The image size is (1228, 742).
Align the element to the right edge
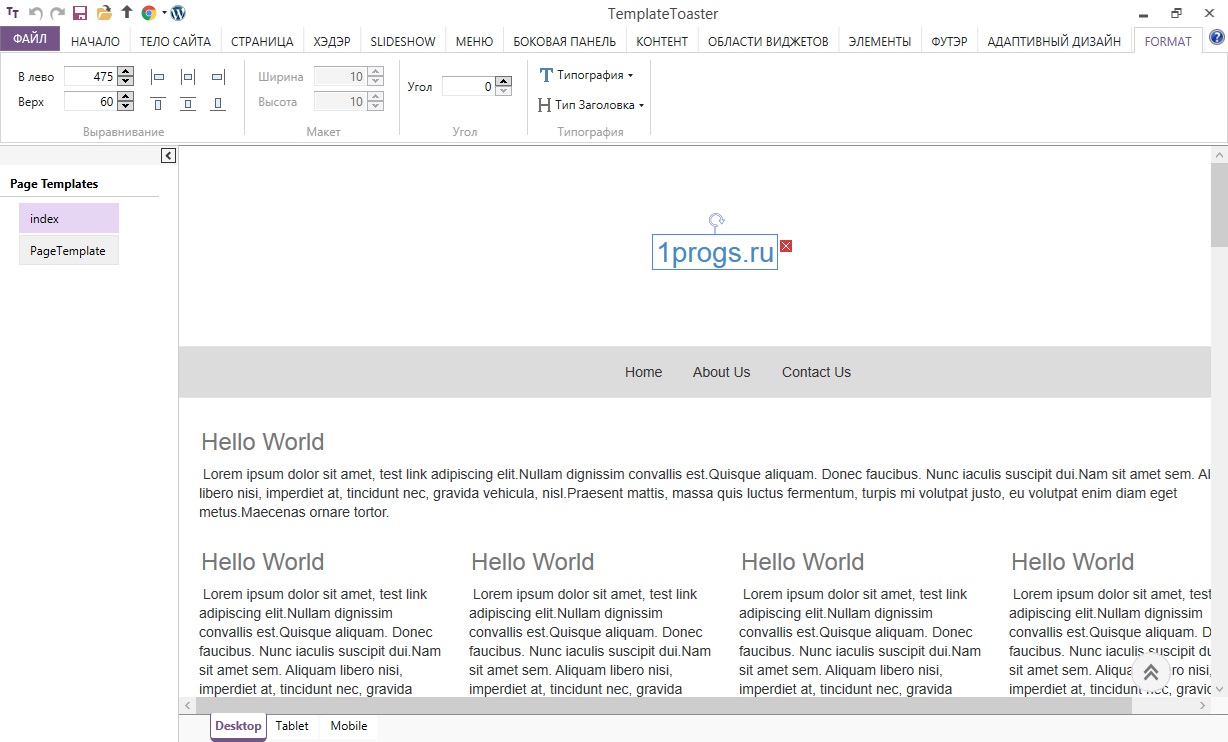[218, 76]
